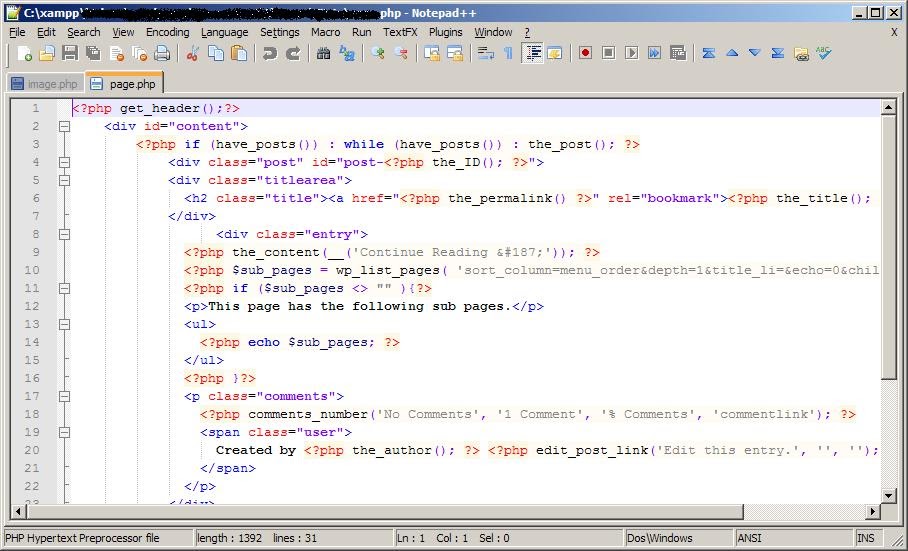Collapse the PHP if fold on line 11
This screenshot has width=908, height=551.
64,288
